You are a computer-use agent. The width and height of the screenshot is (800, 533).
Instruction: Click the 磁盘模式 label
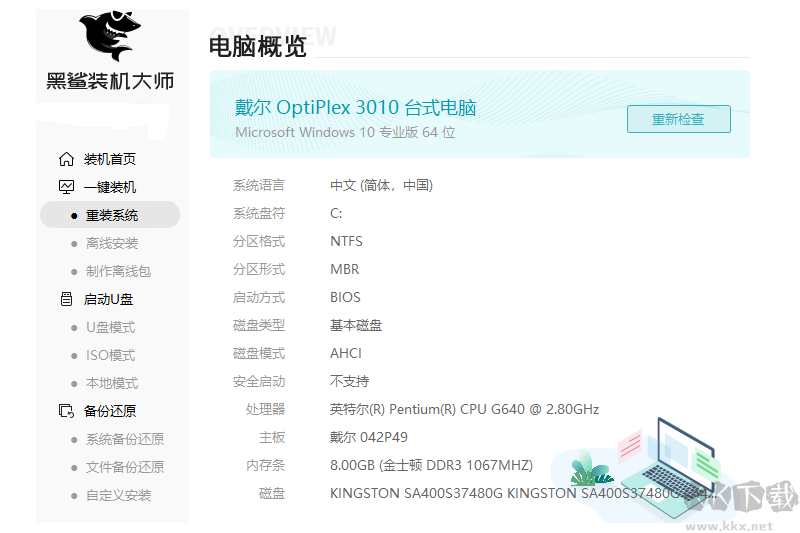point(259,353)
